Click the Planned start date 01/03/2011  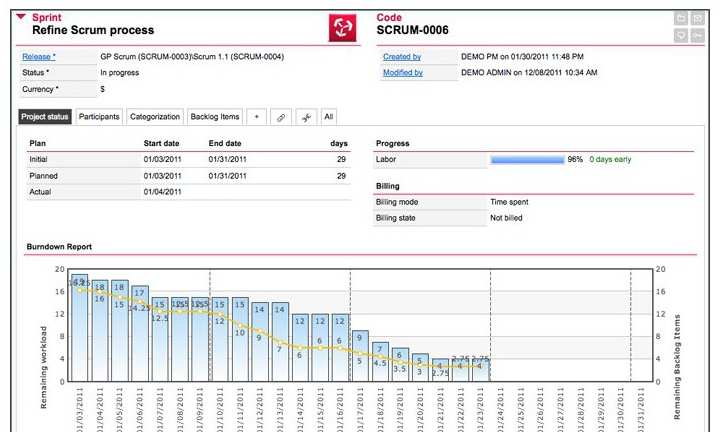163,176
